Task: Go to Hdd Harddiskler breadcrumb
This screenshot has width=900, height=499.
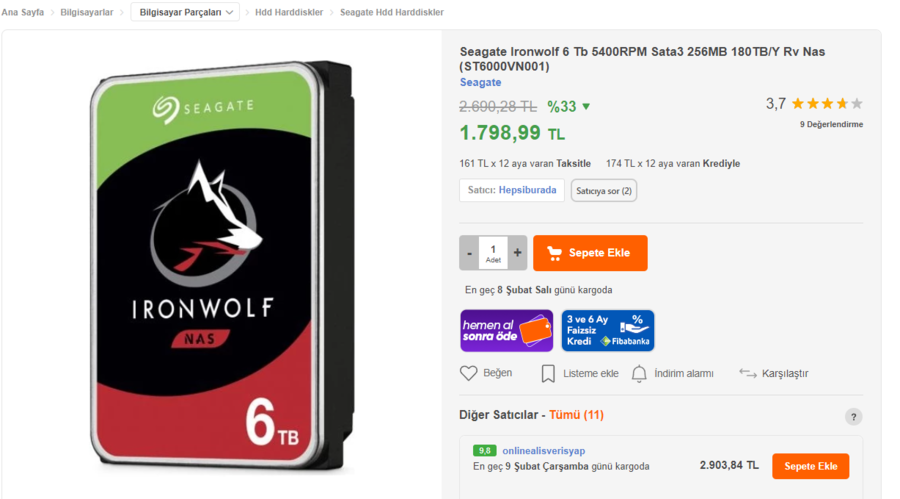Action: pyautogui.click(x=289, y=12)
